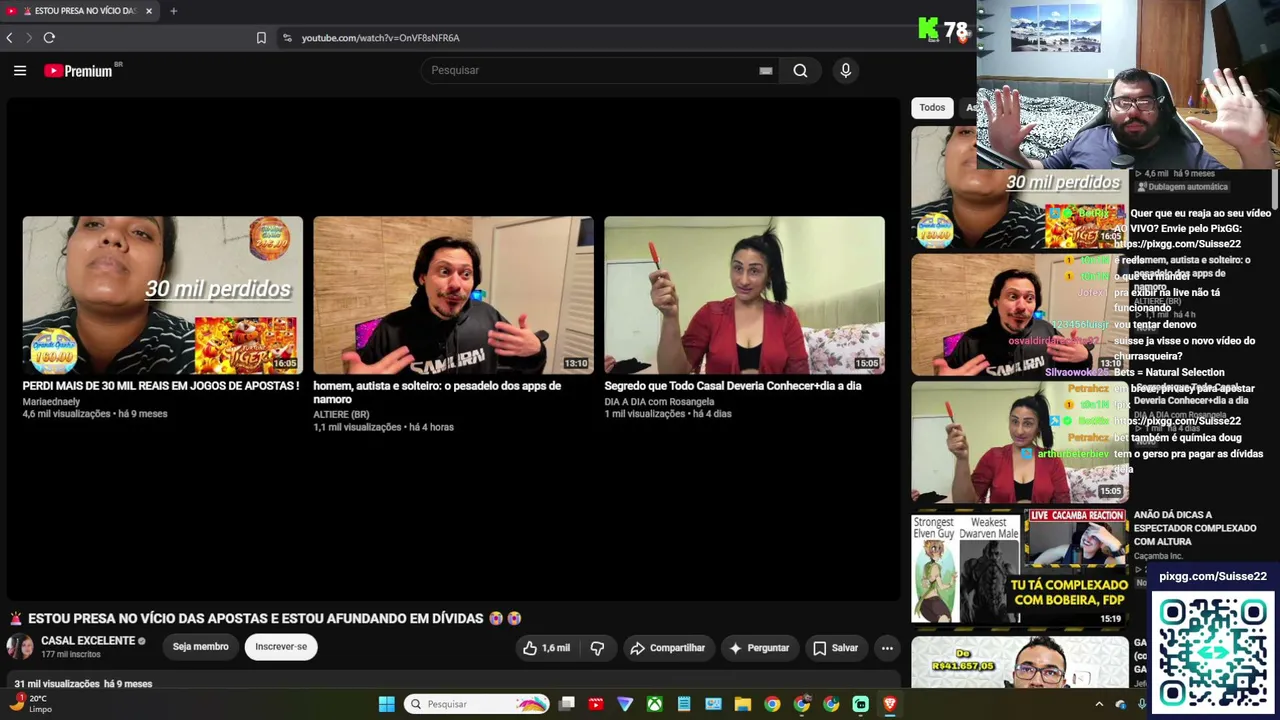Open the red video app on taskbar
The width and height of the screenshot is (1280, 720).
[x=596, y=704]
